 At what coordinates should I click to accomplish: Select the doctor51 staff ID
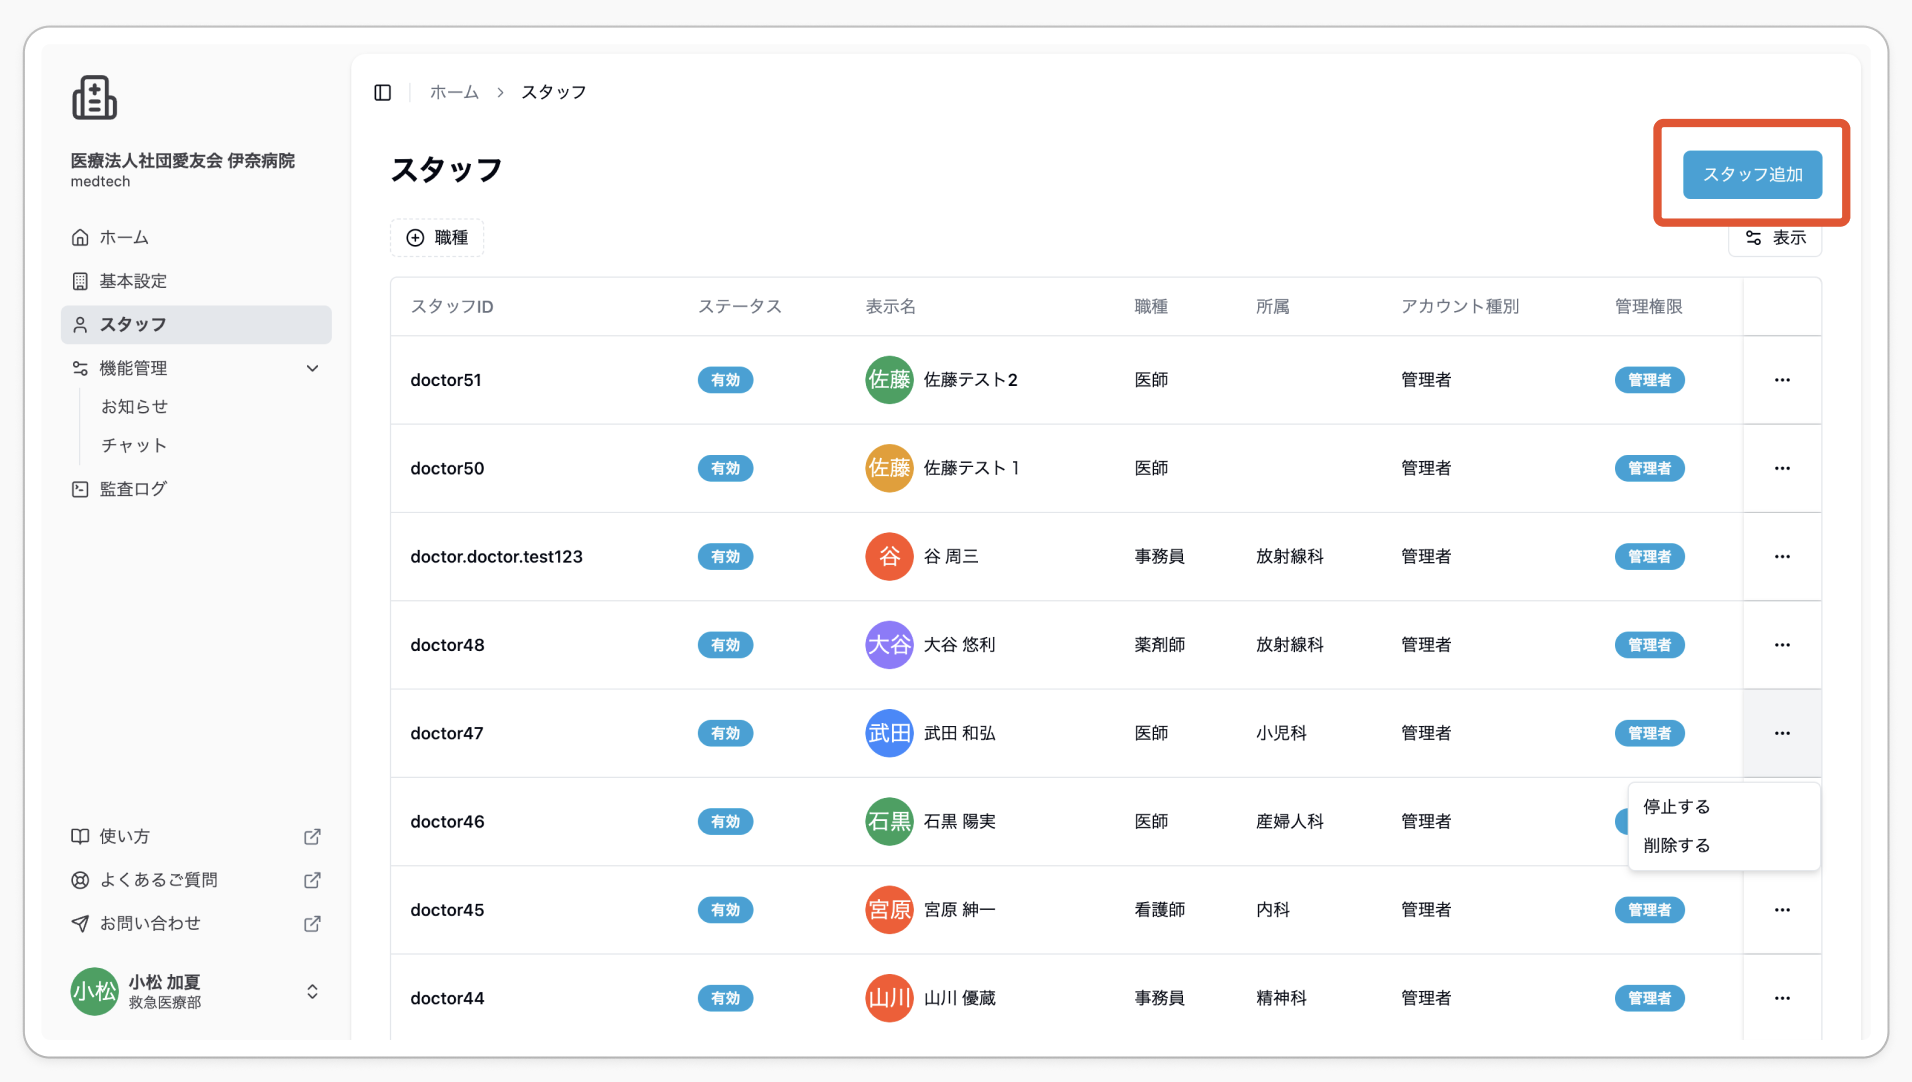(446, 380)
